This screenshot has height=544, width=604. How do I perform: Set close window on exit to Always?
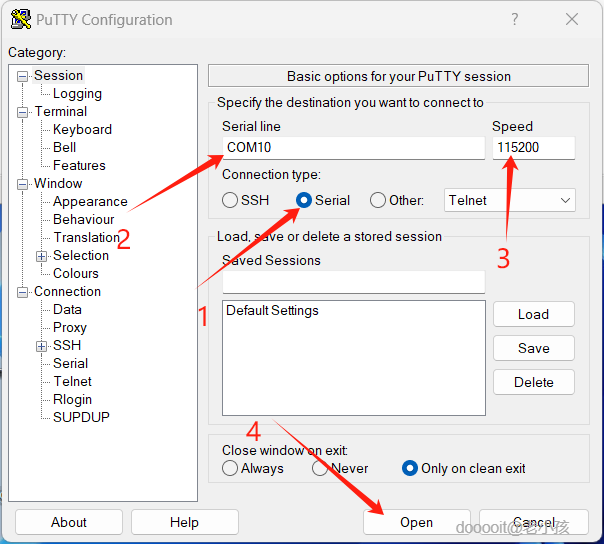(x=231, y=468)
